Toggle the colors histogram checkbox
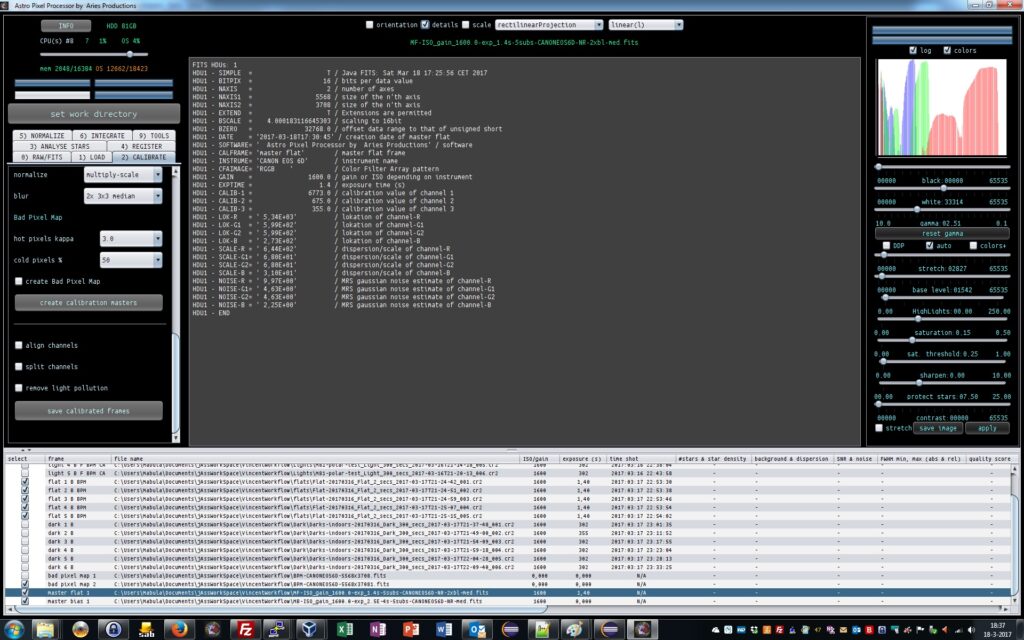 947,50
